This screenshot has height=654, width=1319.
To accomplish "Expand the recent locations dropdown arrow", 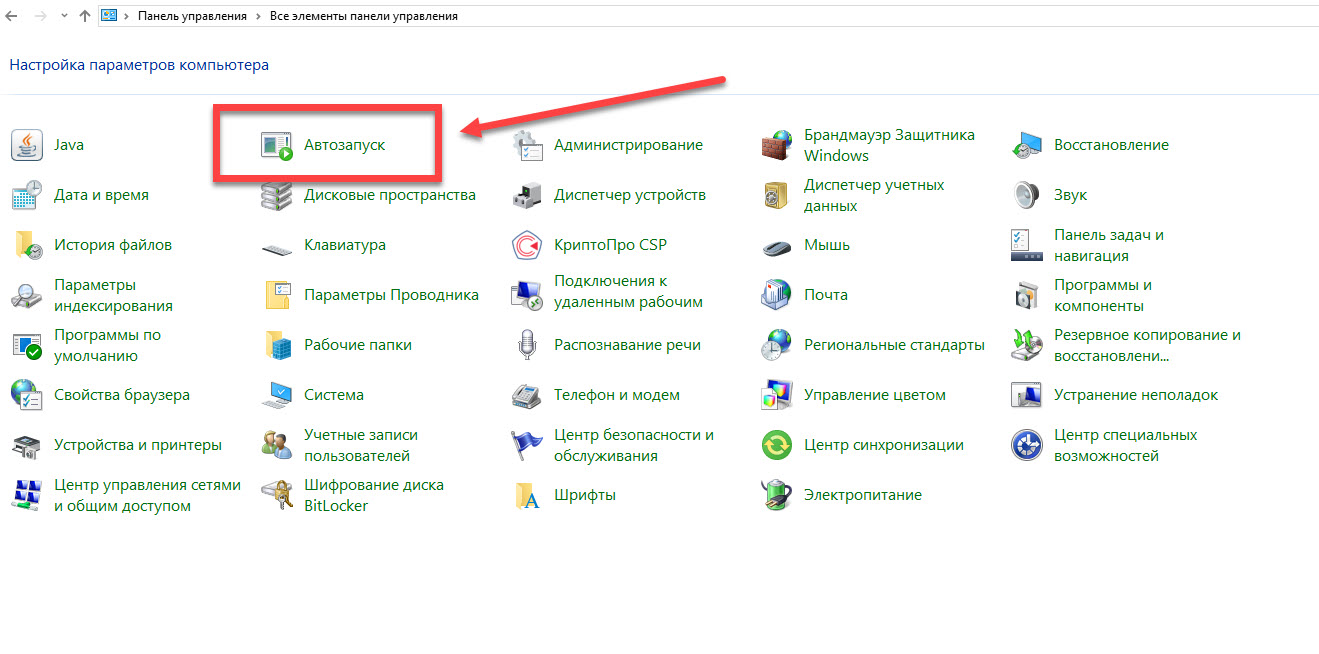I will (64, 16).
